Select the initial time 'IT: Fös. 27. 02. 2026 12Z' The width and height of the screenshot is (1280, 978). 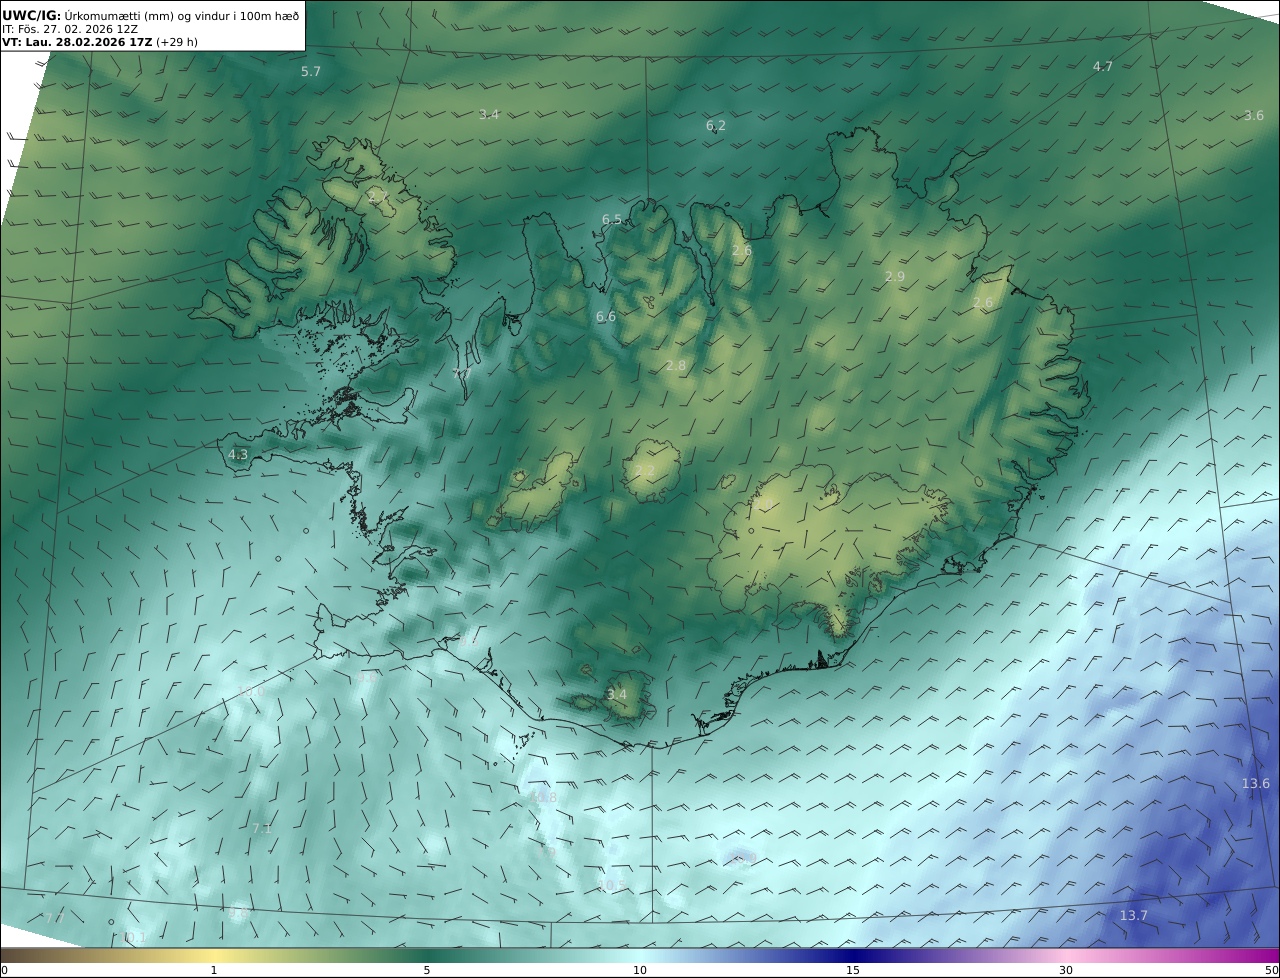[70, 29]
